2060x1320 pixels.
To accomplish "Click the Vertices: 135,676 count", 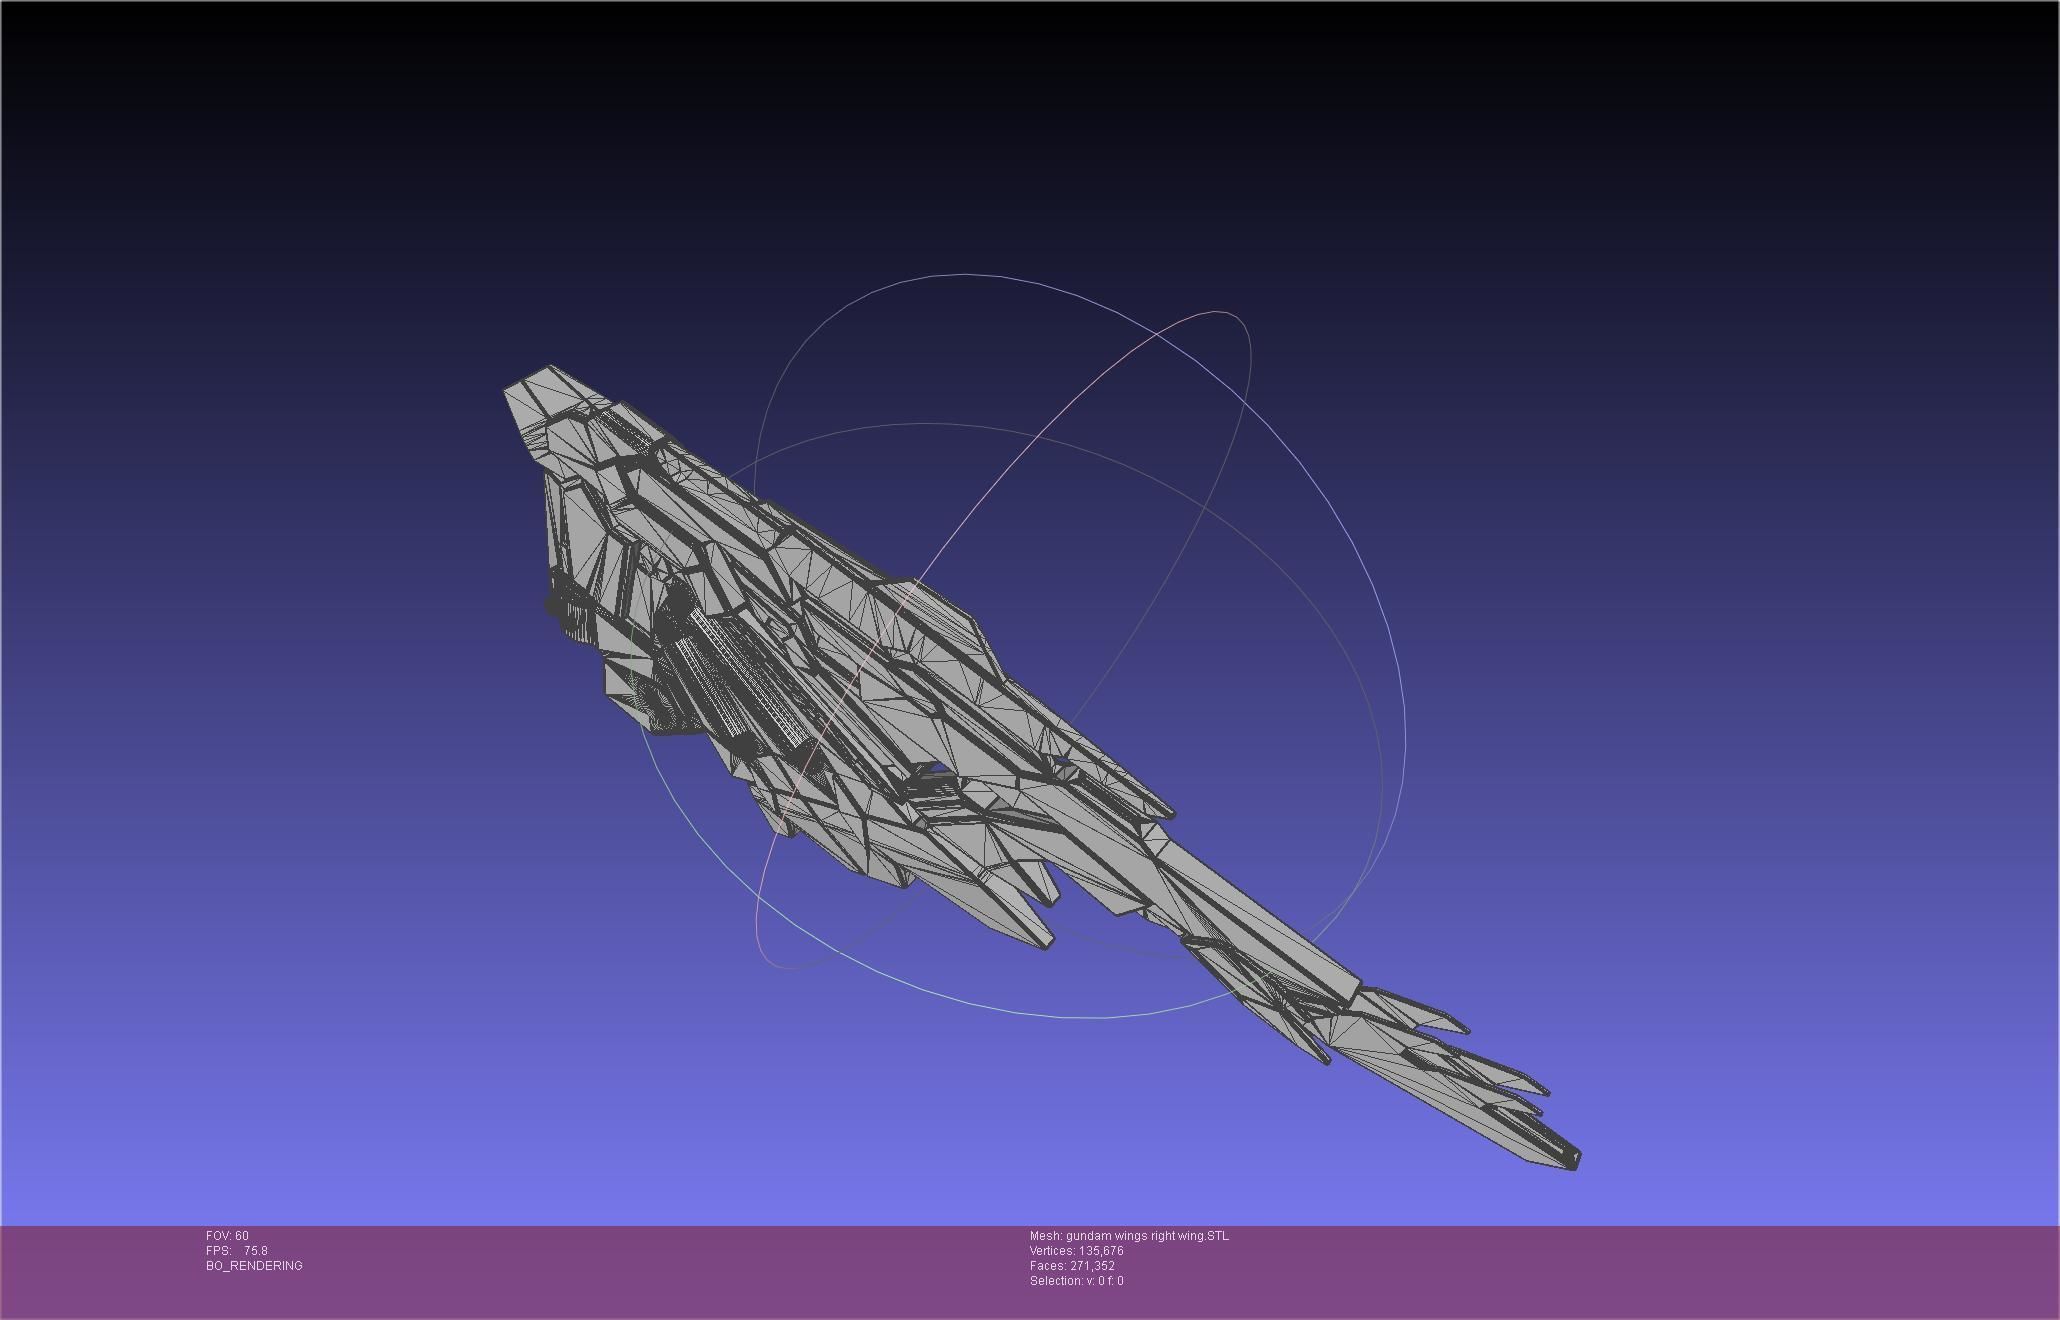I will 1077,1251.
